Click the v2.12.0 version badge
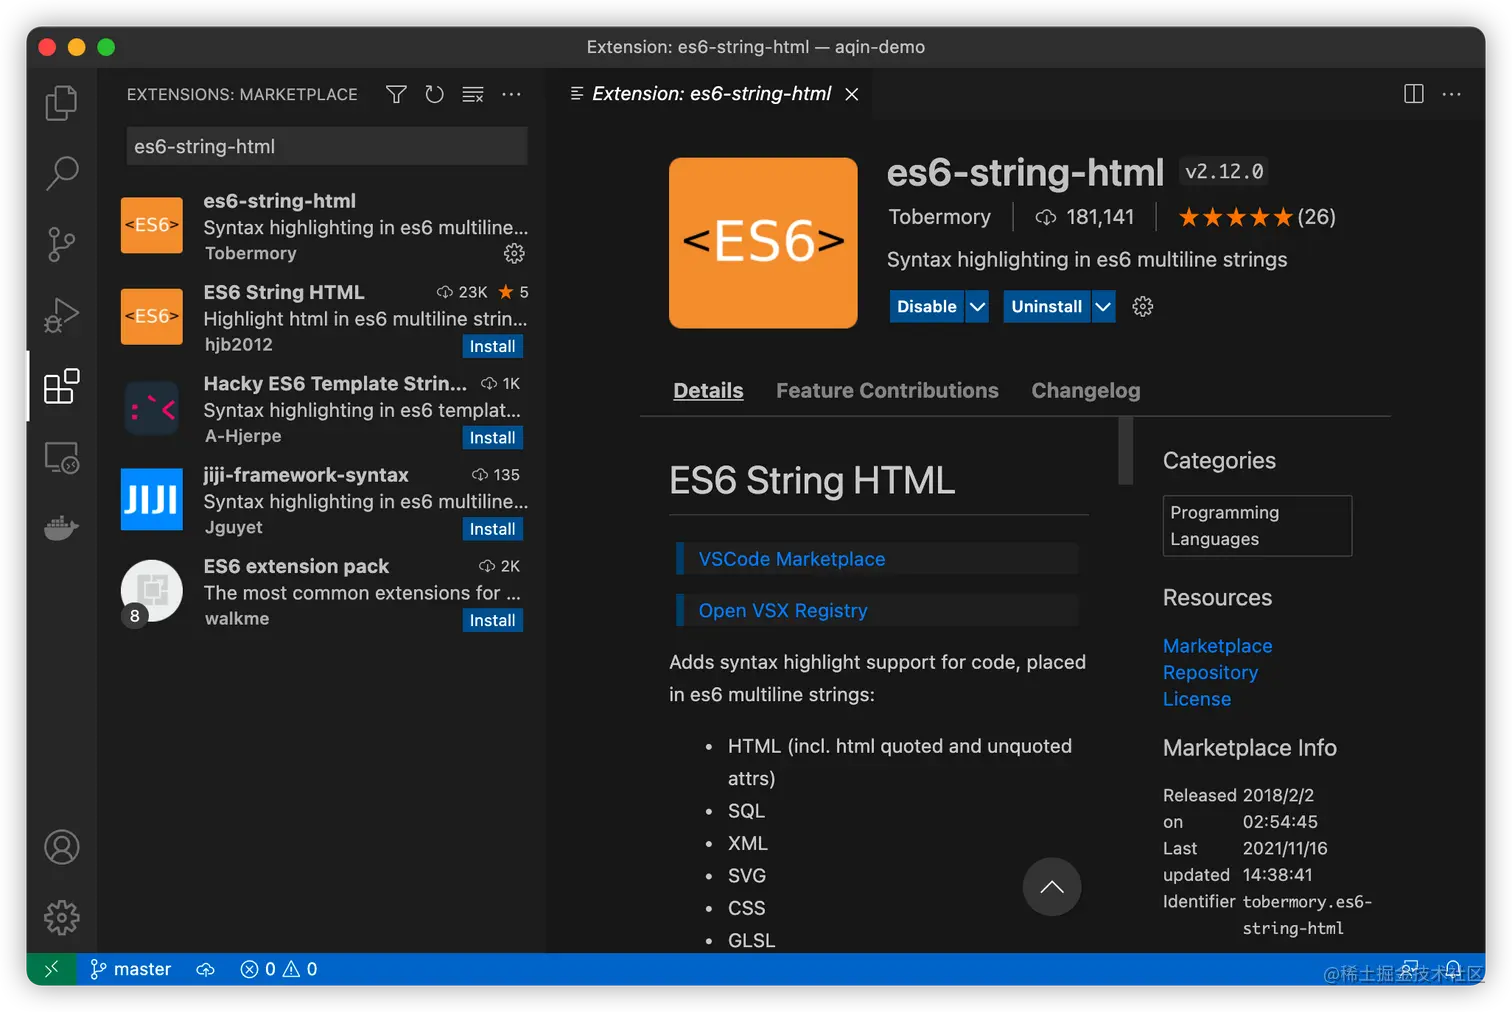 click(x=1224, y=172)
